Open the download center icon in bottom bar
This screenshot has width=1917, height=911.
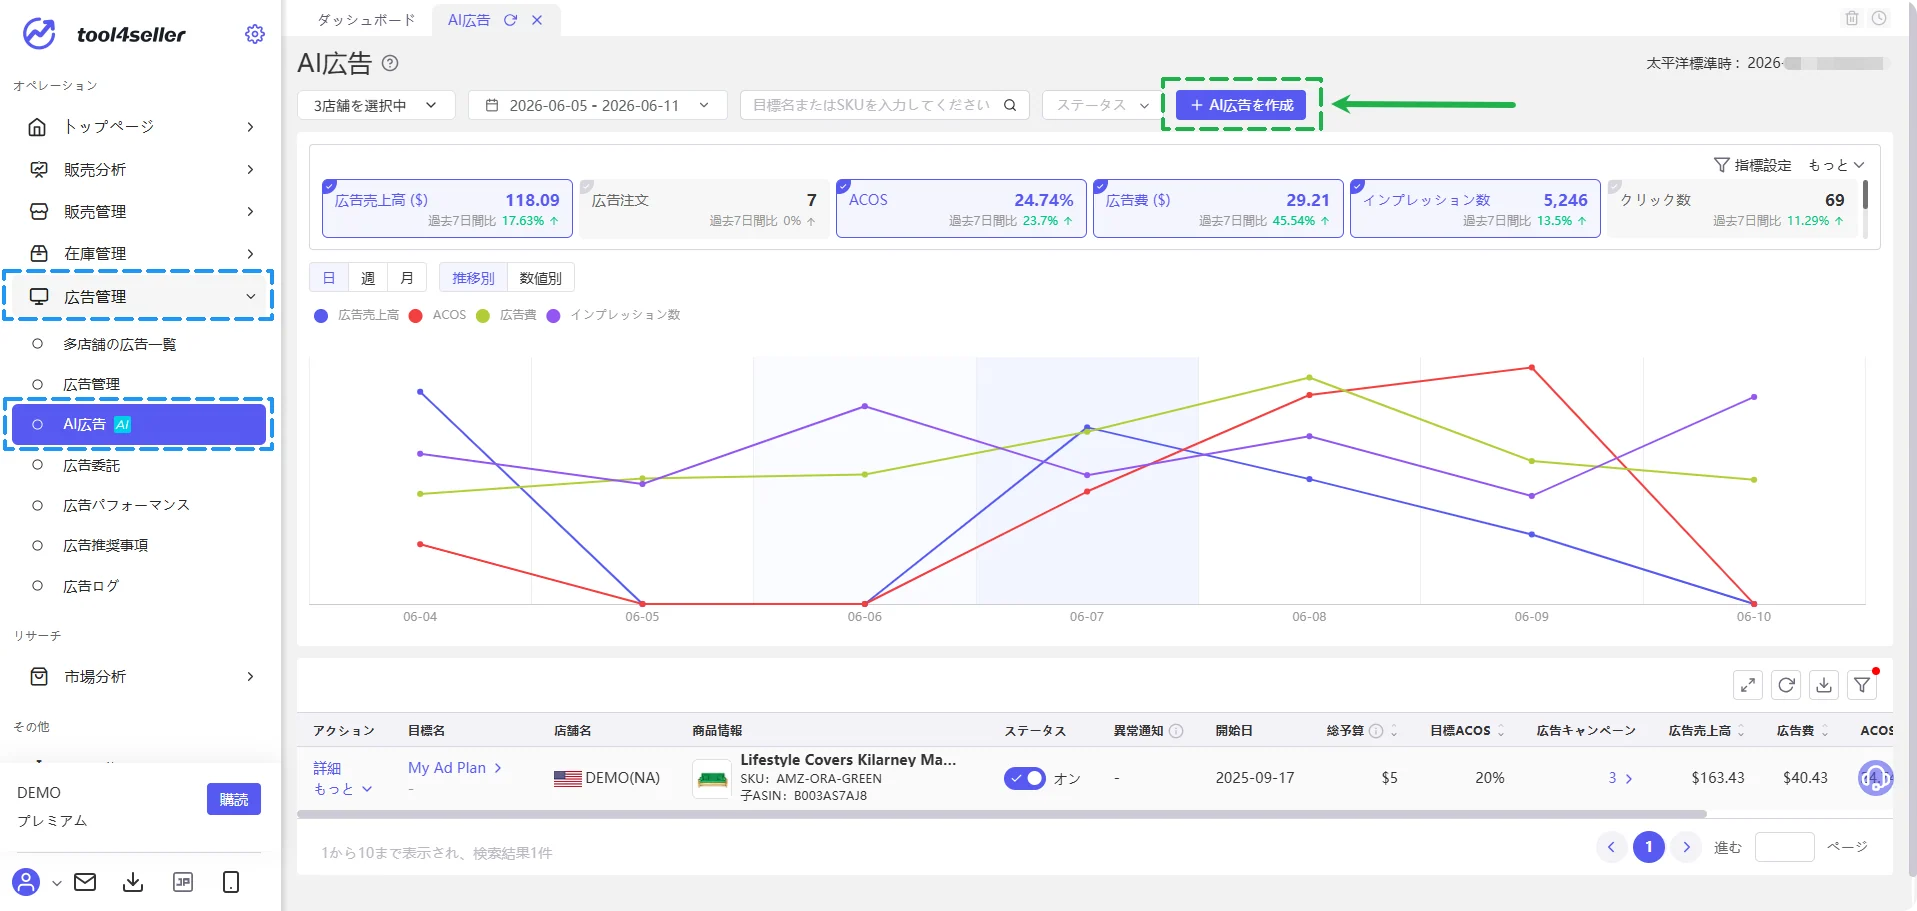coord(133,882)
